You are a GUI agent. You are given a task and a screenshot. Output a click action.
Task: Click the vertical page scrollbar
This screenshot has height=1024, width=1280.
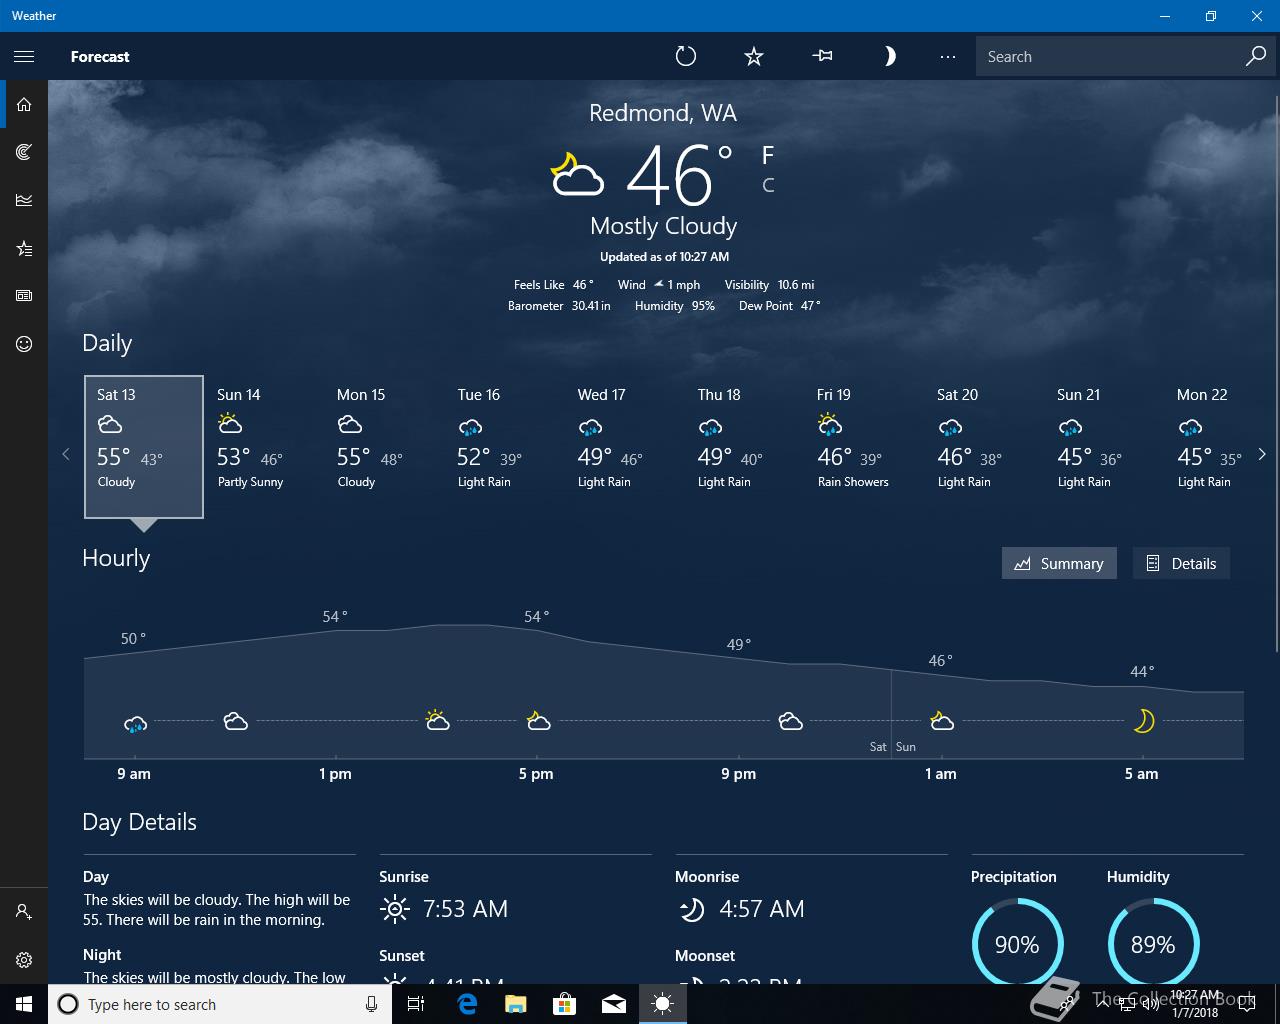[x=1276, y=375]
